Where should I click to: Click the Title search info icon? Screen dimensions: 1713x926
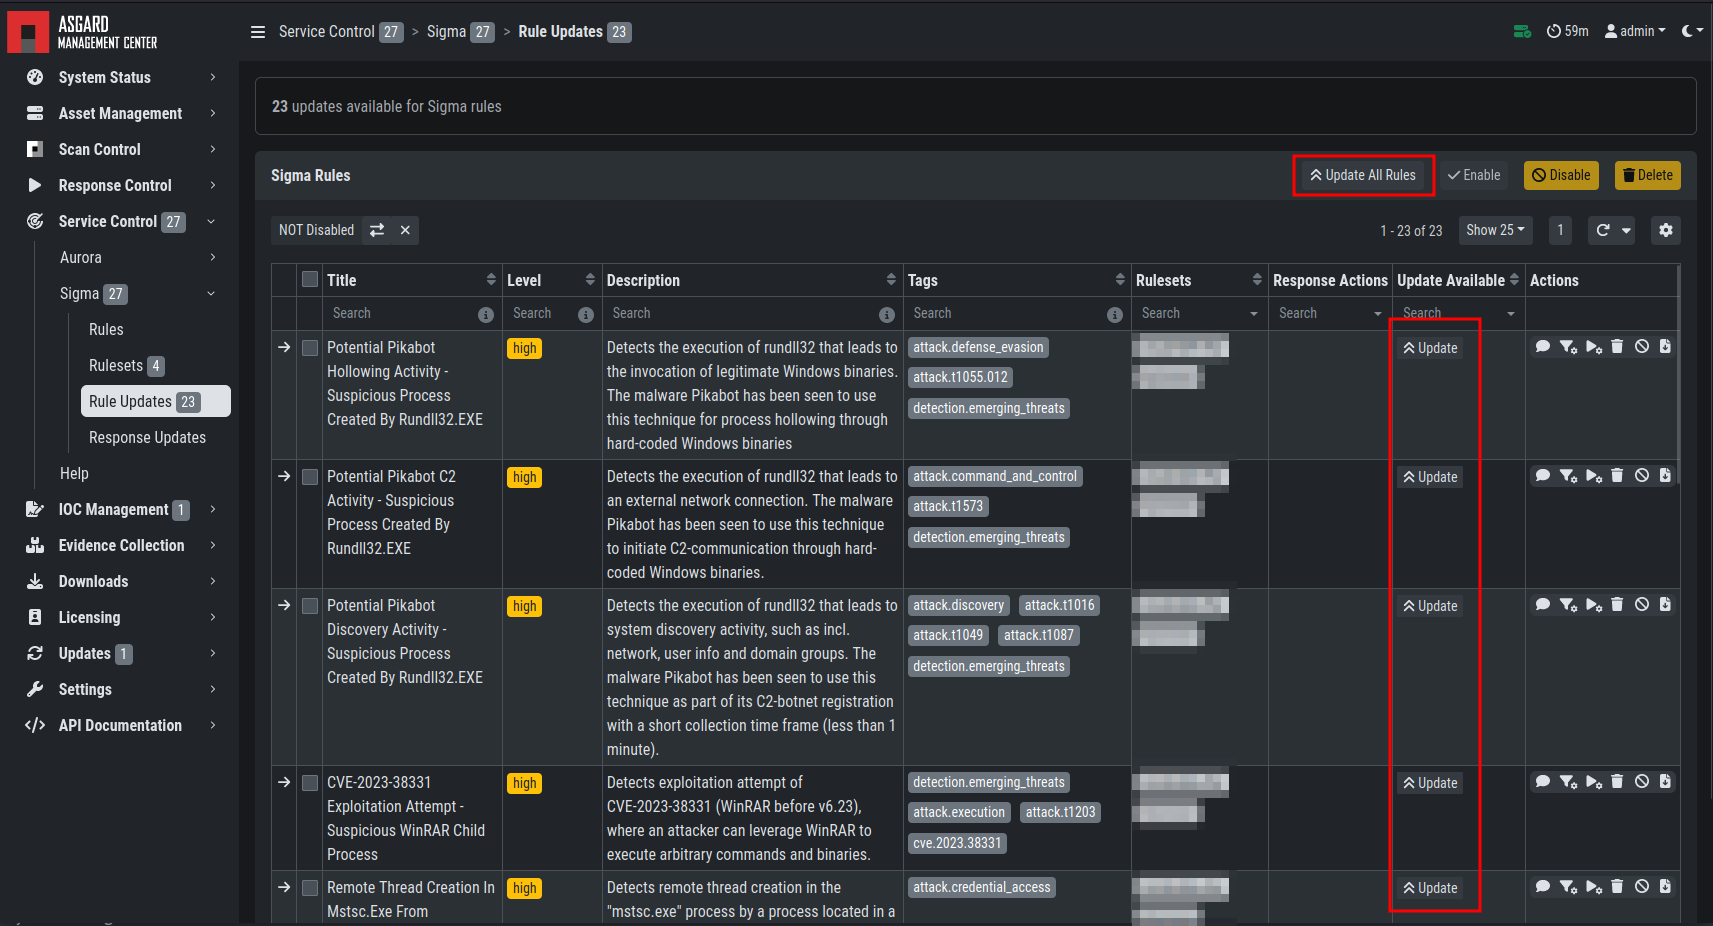(x=486, y=315)
